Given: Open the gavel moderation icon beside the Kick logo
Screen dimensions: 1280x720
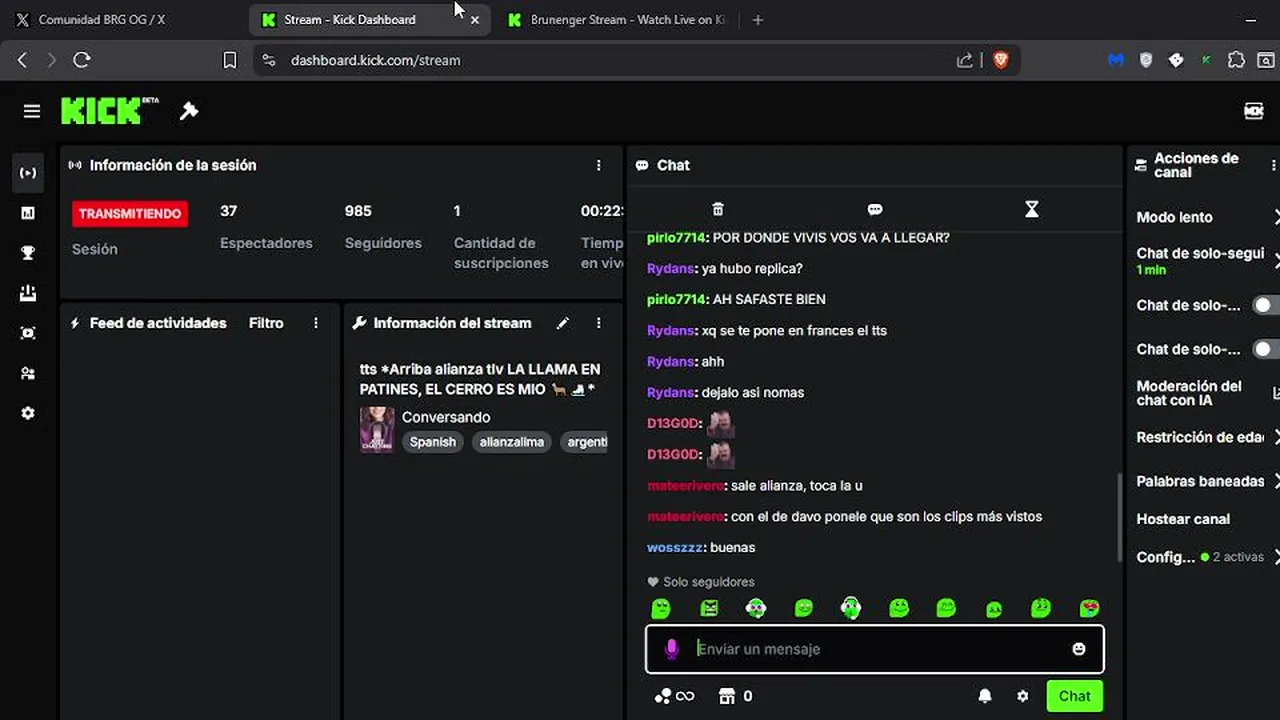Looking at the screenshot, I should tap(189, 111).
